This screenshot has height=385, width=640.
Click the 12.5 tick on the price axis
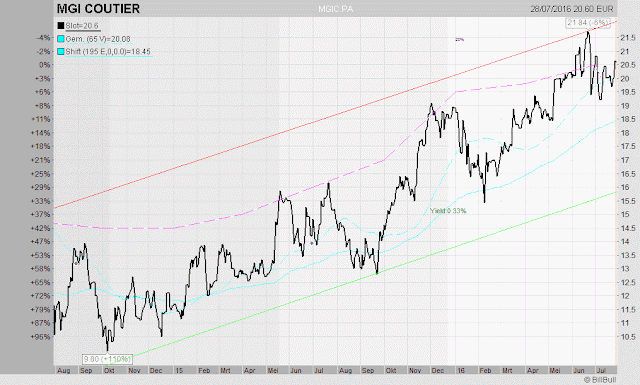(628, 283)
